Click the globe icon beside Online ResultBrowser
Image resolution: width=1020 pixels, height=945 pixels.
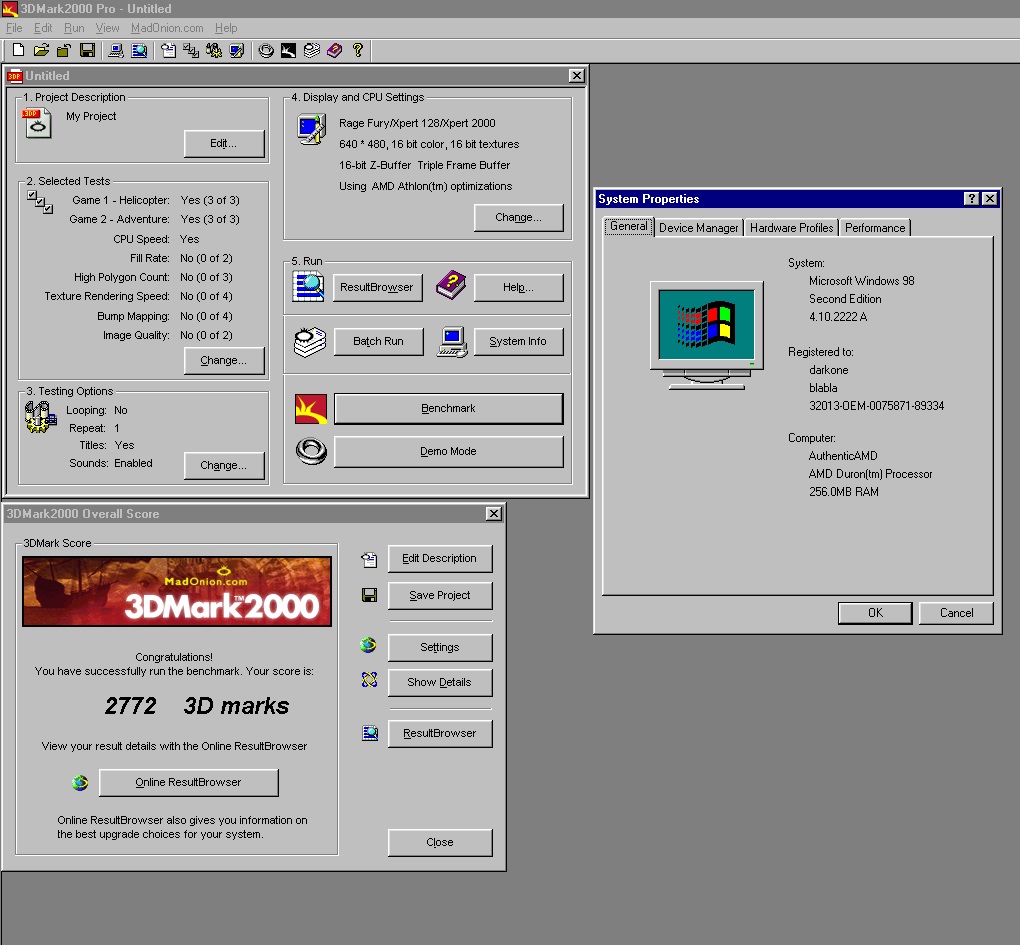coord(80,782)
